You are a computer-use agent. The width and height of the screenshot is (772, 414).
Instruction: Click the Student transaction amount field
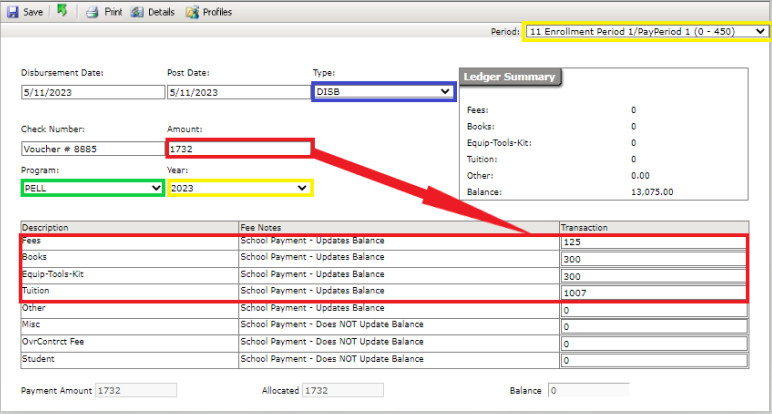[x=654, y=361]
